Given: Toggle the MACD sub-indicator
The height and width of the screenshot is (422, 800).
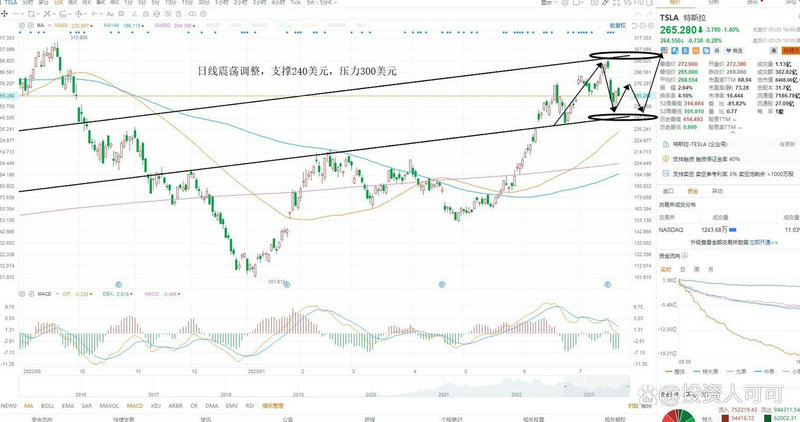Looking at the screenshot, I should [135, 406].
